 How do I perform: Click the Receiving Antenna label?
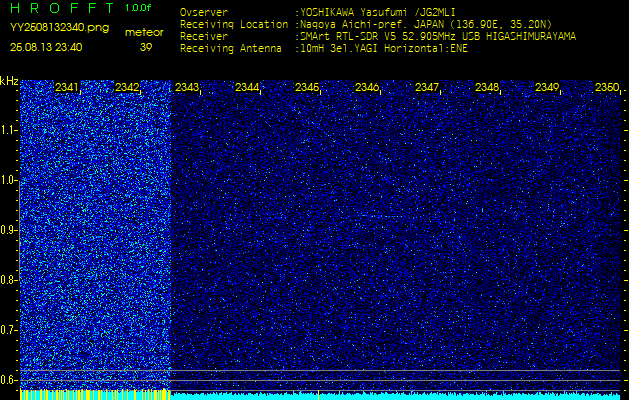click(231, 49)
